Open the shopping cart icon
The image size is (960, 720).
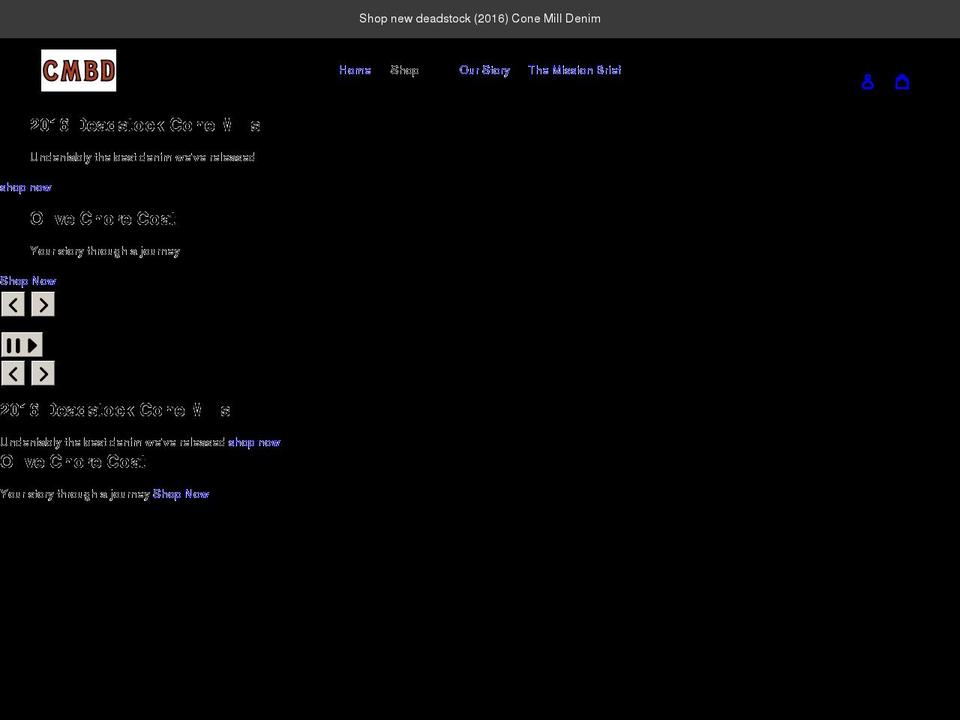coord(902,81)
